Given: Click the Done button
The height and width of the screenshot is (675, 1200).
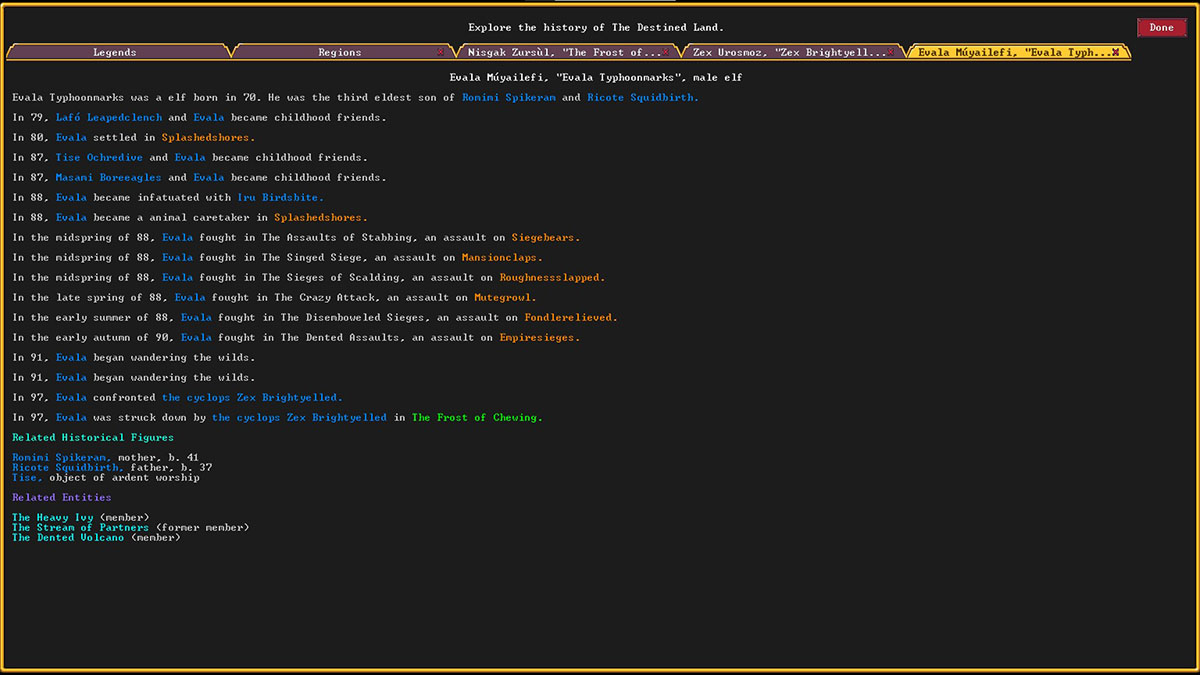Looking at the screenshot, I should 1161,27.
